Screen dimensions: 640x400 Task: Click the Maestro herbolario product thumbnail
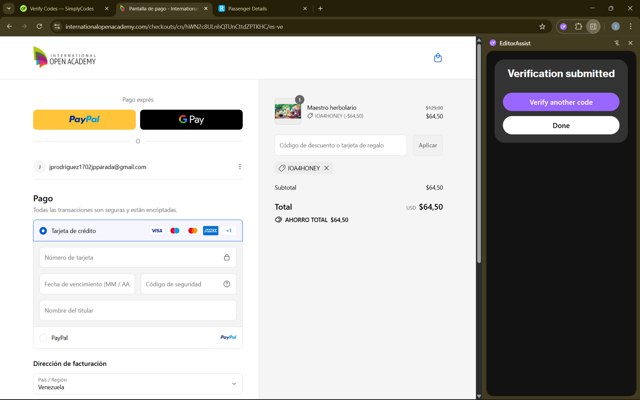point(288,111)
